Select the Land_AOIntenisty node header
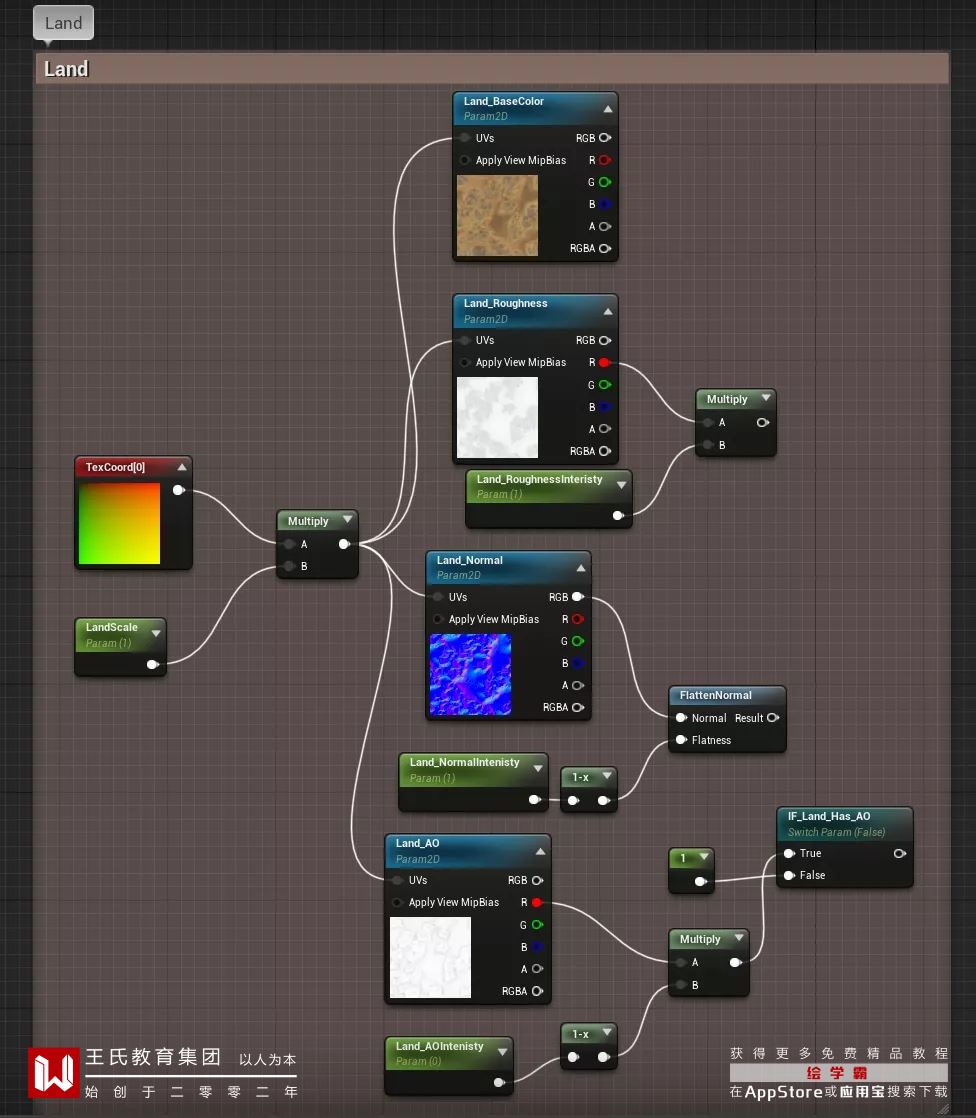 tap(449, 1052)
